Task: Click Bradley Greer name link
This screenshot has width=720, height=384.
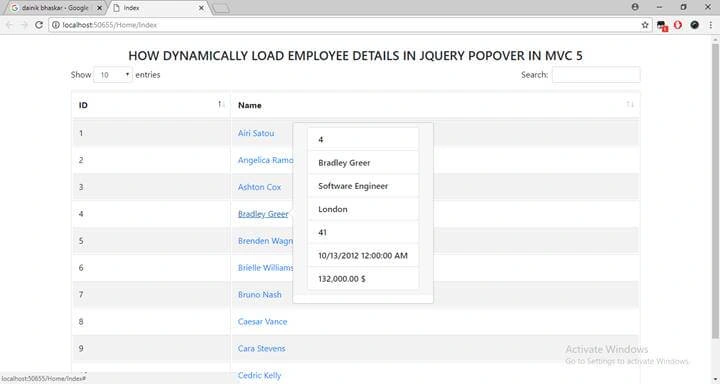Action: point(263,214)
